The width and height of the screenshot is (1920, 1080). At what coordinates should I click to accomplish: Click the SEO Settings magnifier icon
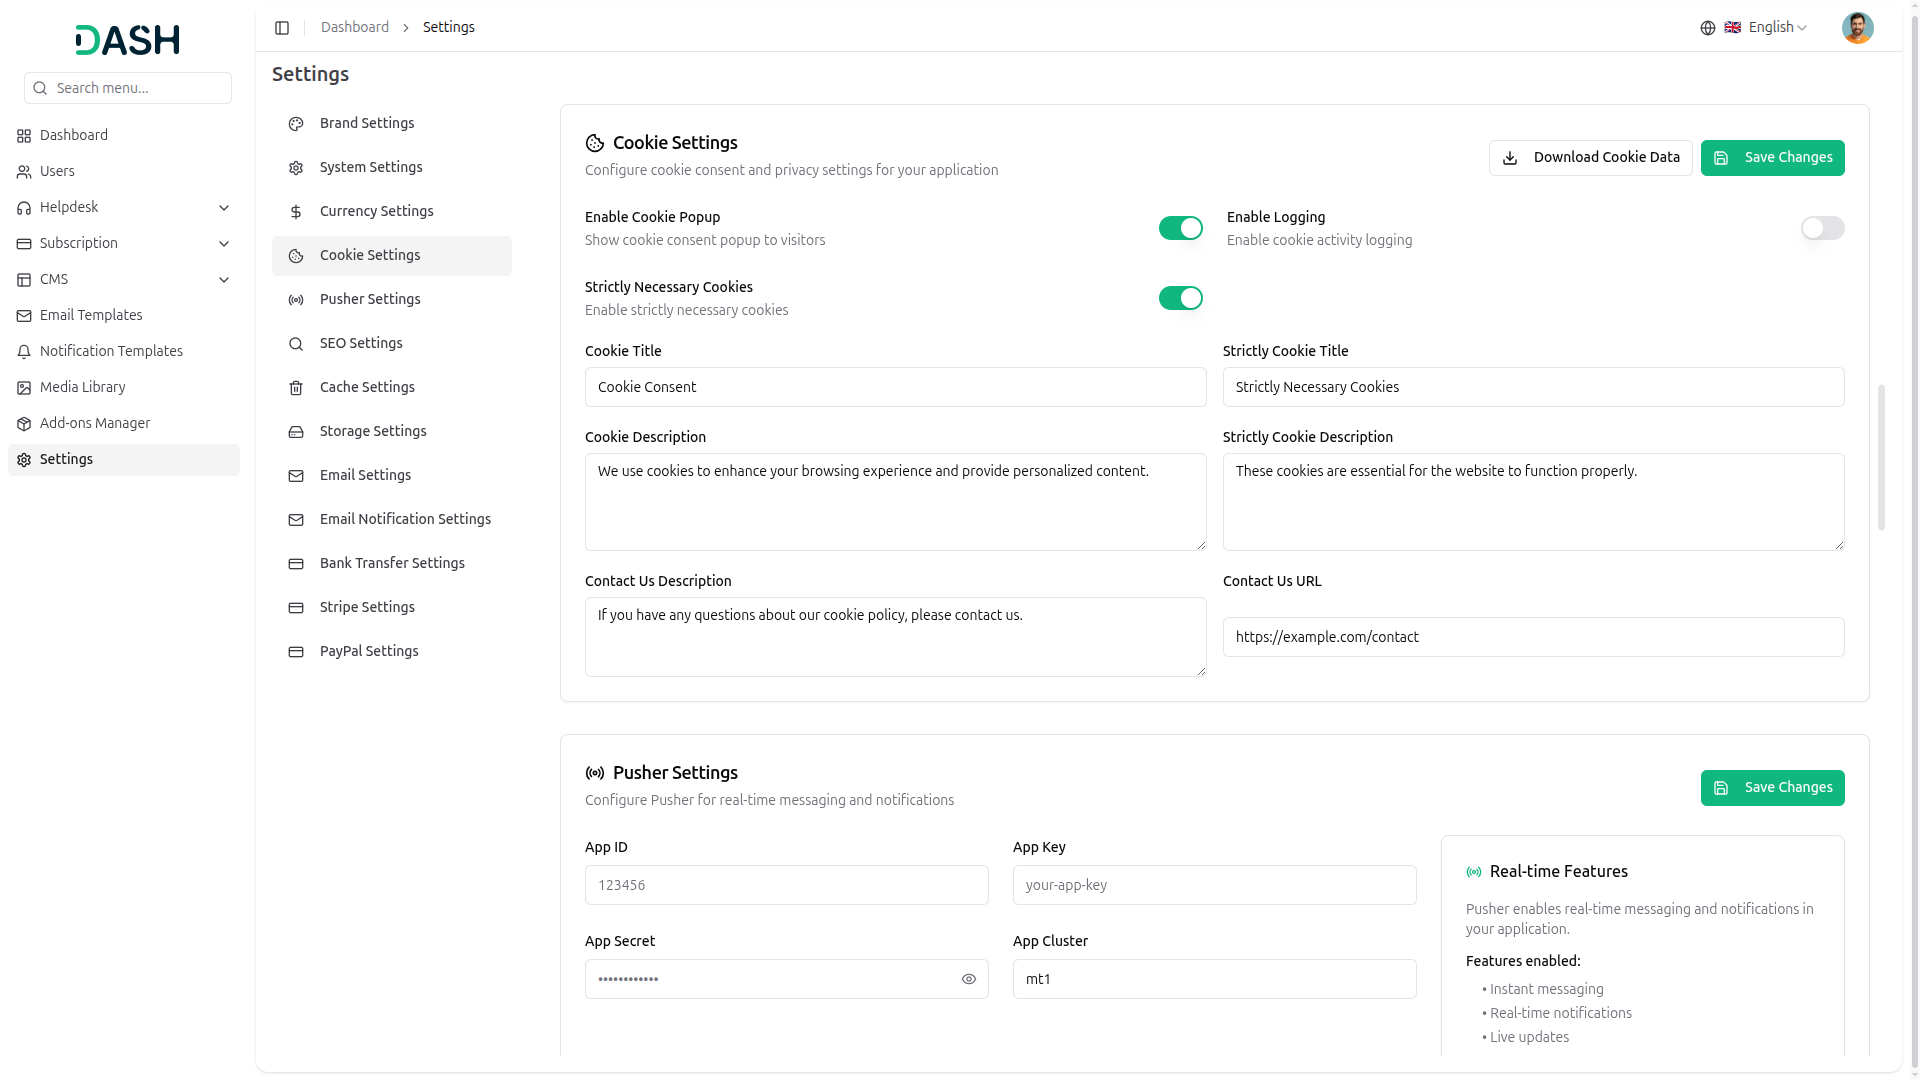click(296, 344)
